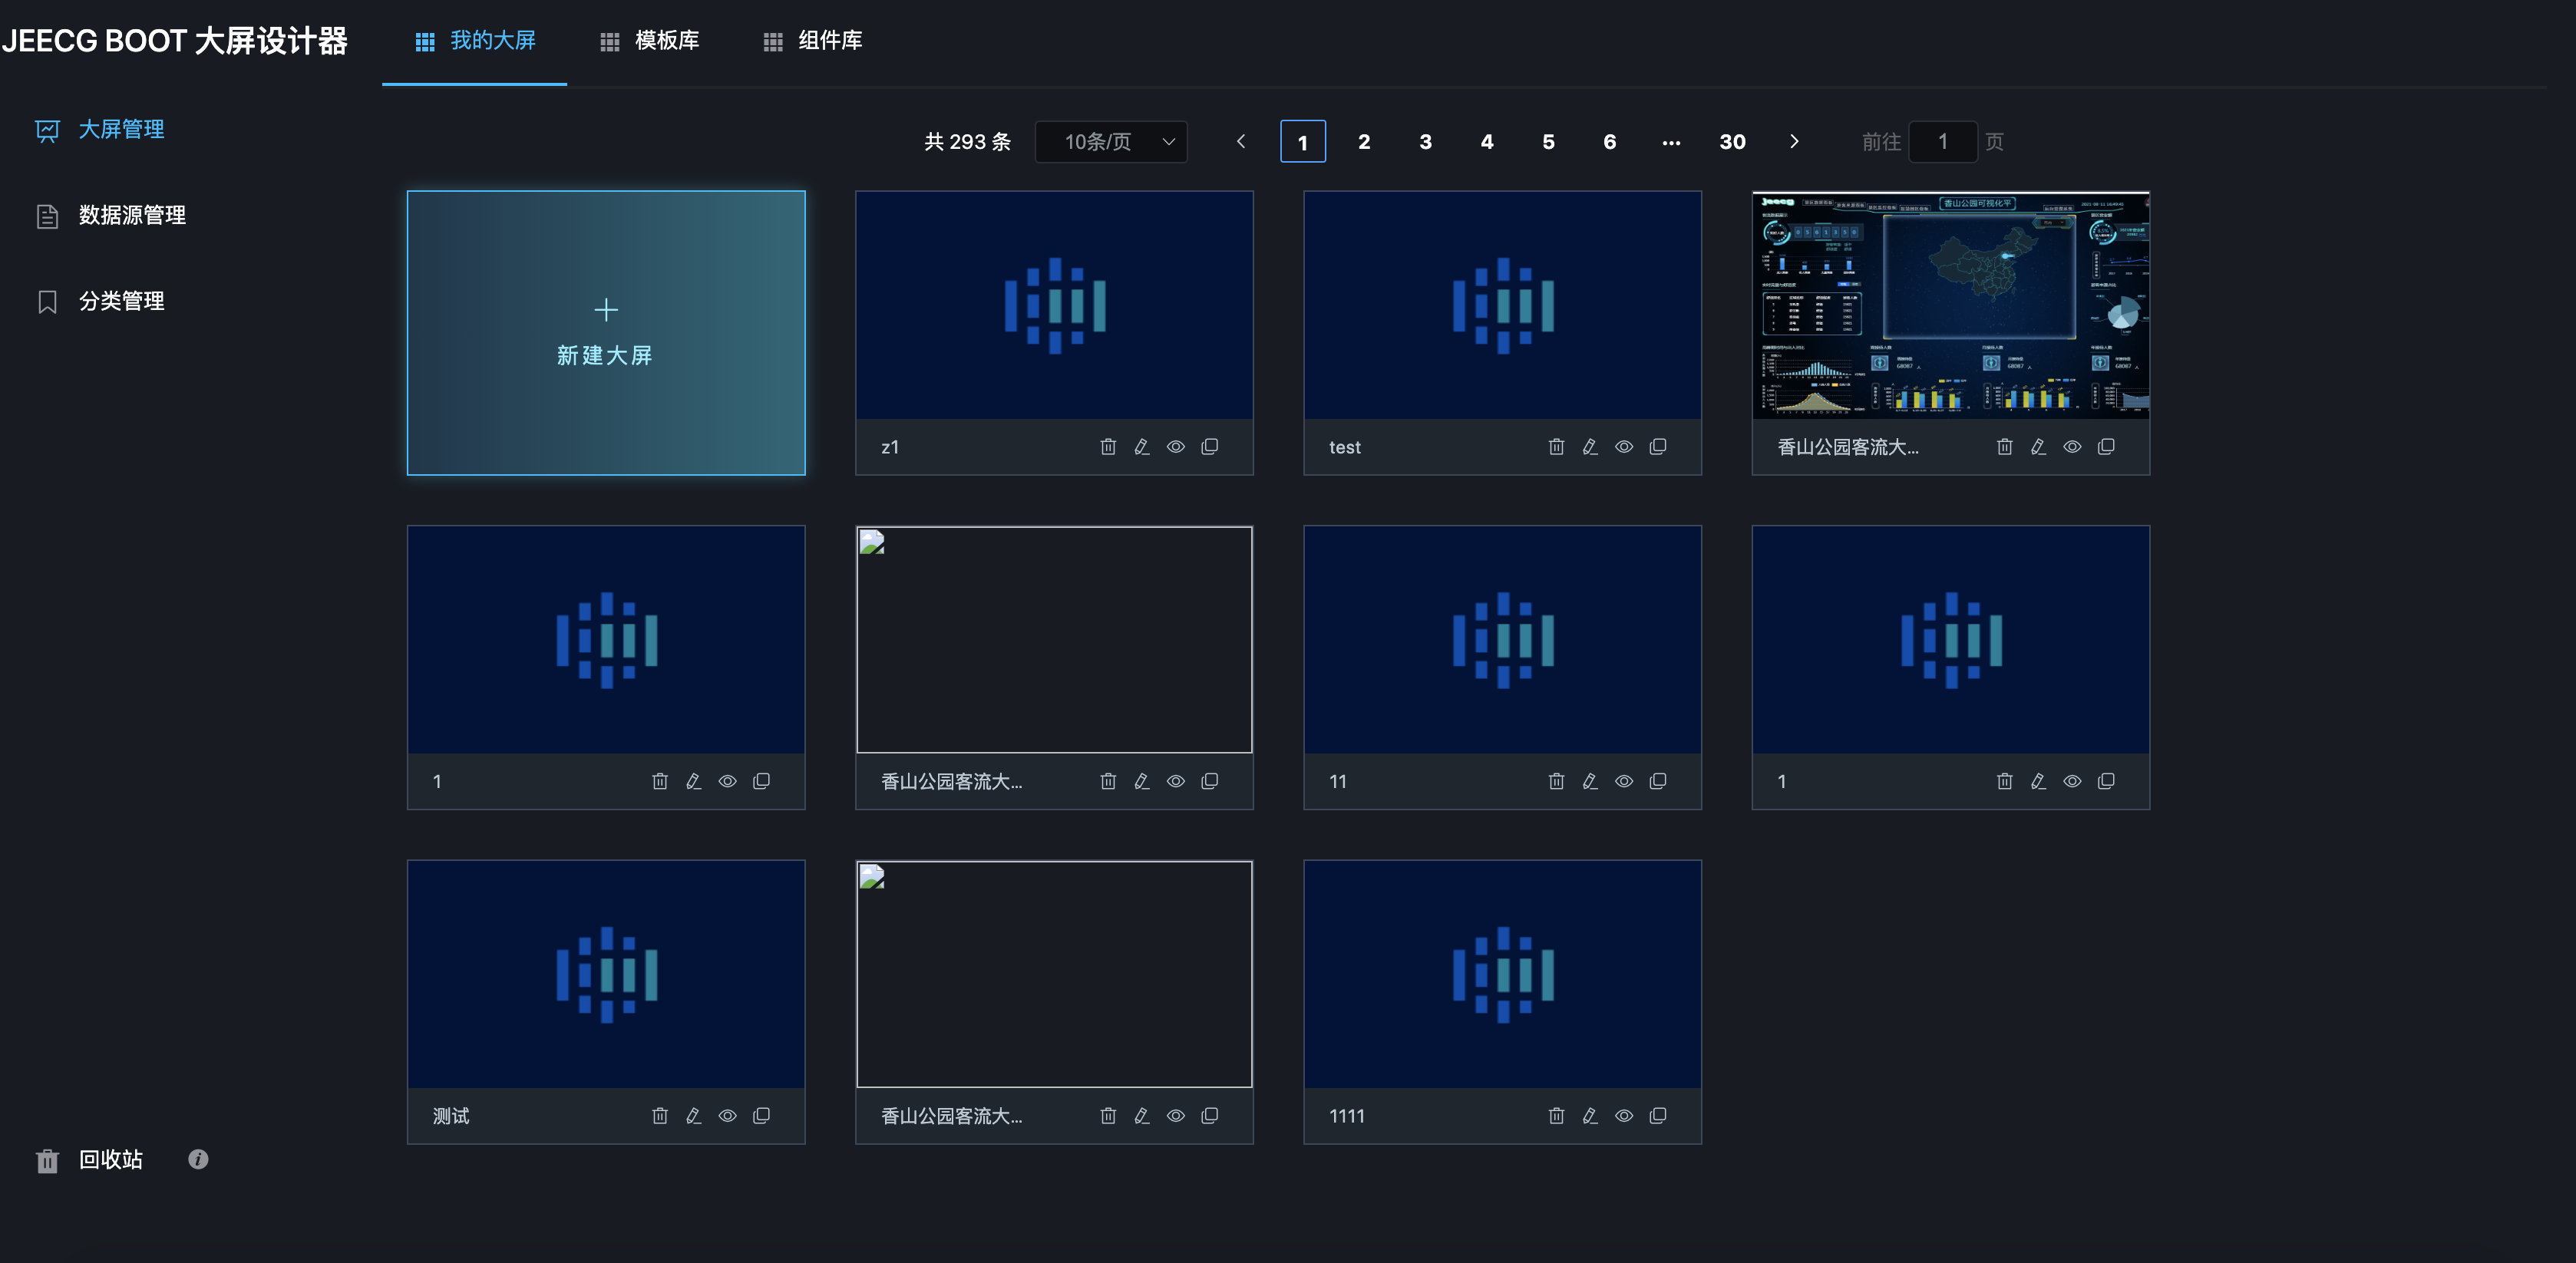Click the trash icon on 测试 card
The width and height of the screenshot is (2576, 1263).
pyautogui.click(x=659, y=1116)
